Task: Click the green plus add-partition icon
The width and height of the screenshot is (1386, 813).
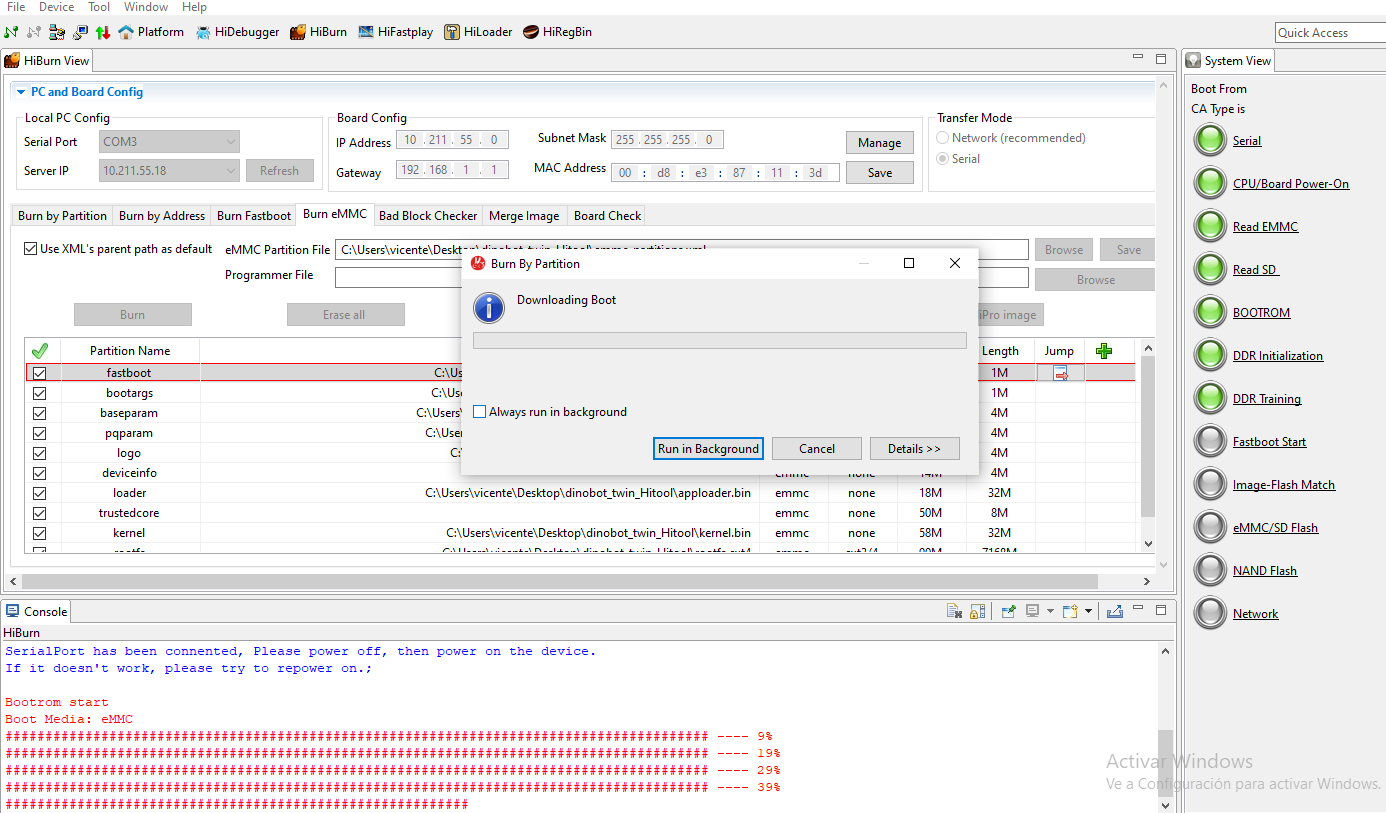Action: pos(1104,351)
